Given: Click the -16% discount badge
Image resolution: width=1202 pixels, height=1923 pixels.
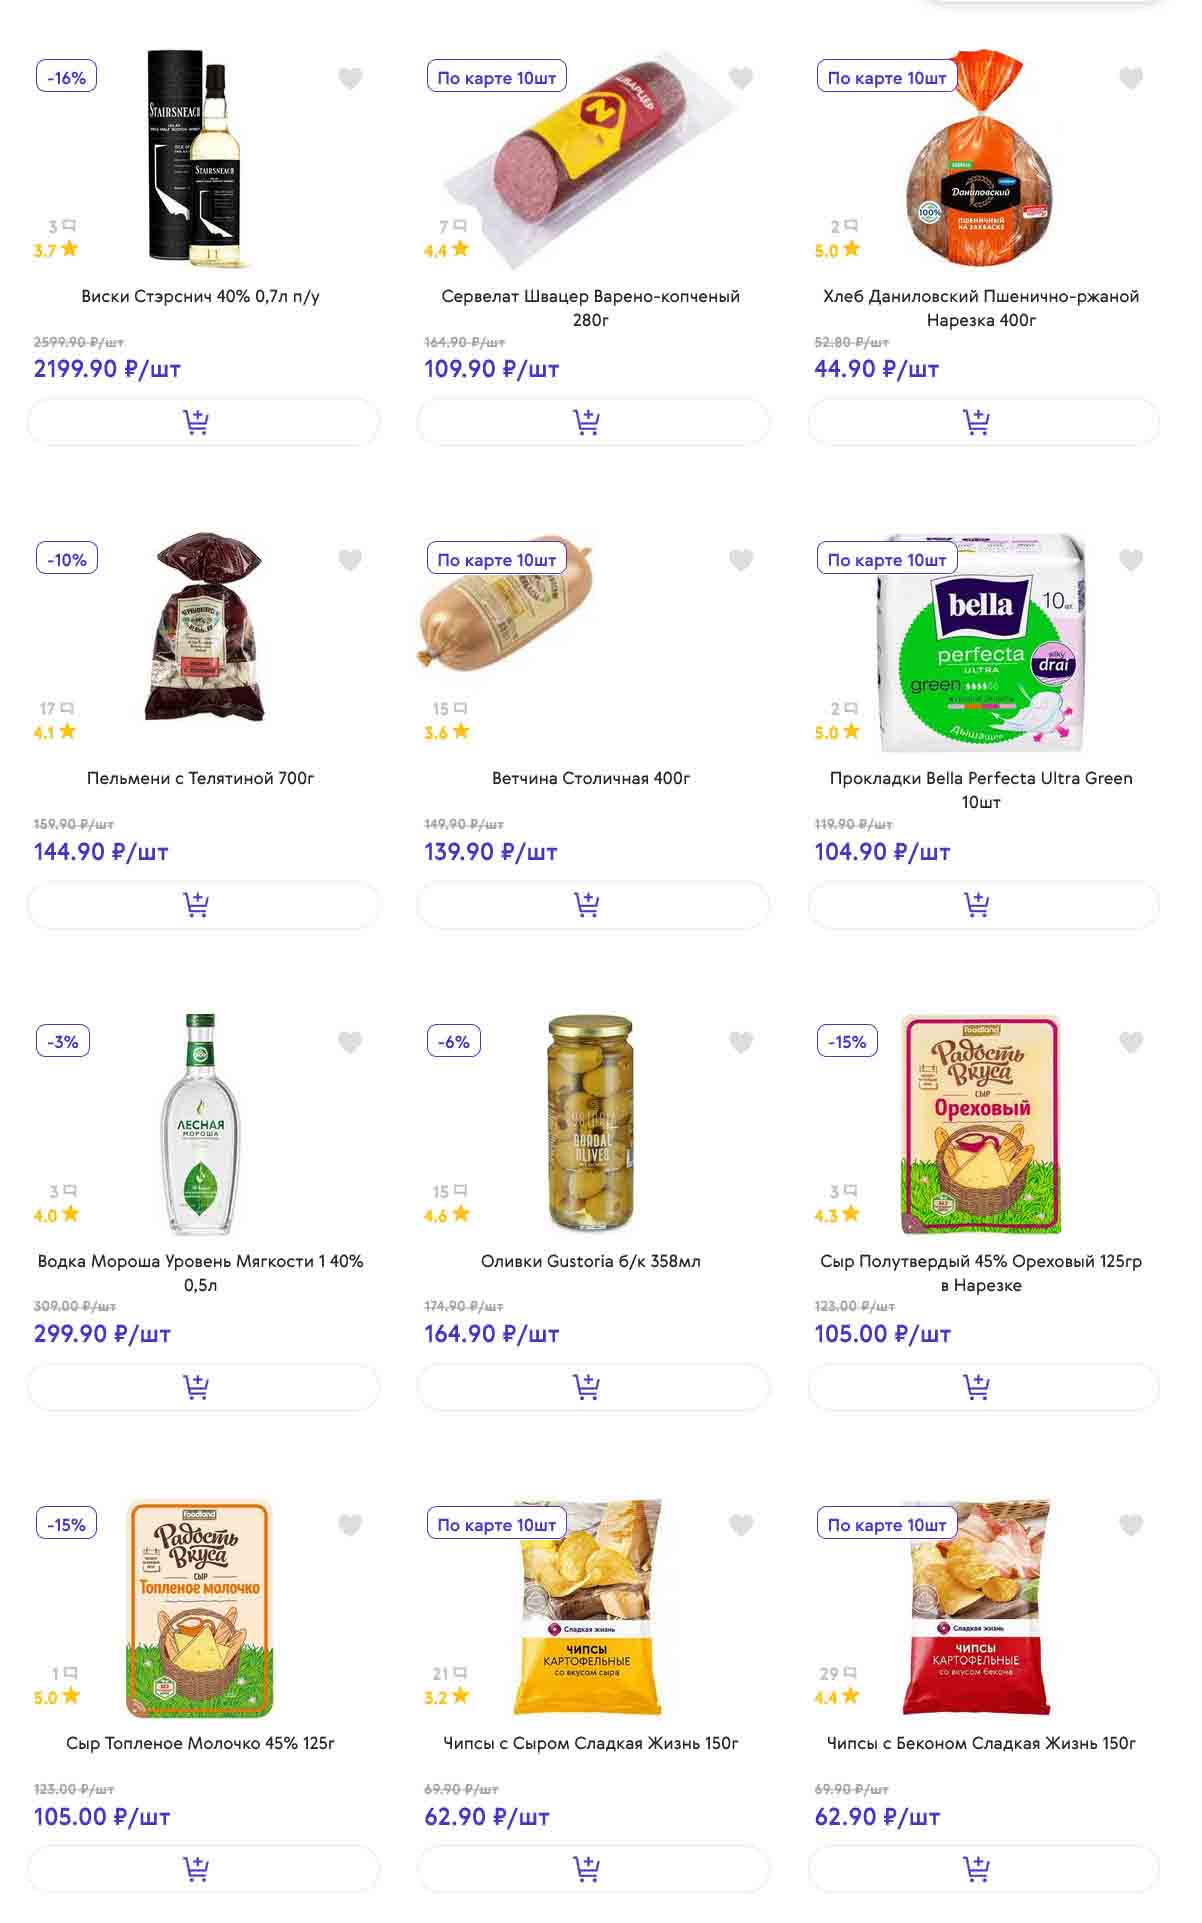Looking at the screenshot, I should point(66,78).
